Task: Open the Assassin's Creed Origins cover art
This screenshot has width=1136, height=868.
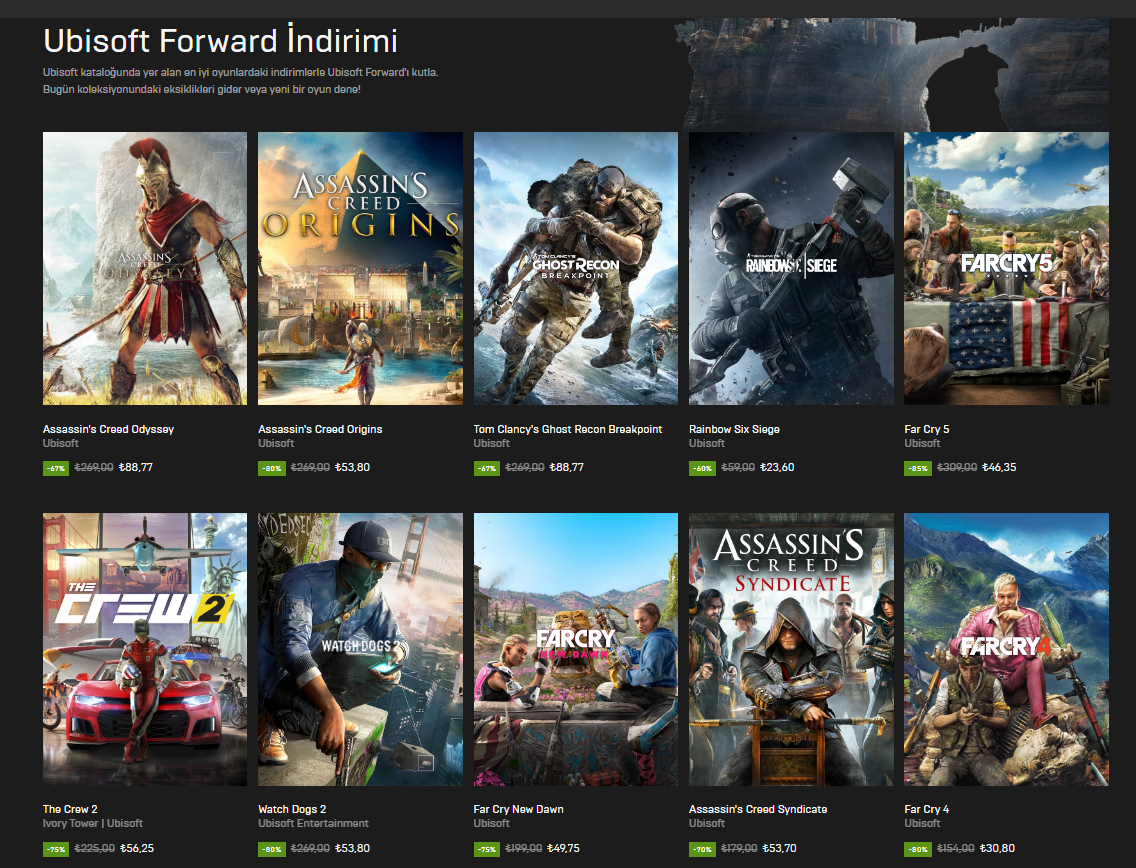Action: tap(360, 268)
